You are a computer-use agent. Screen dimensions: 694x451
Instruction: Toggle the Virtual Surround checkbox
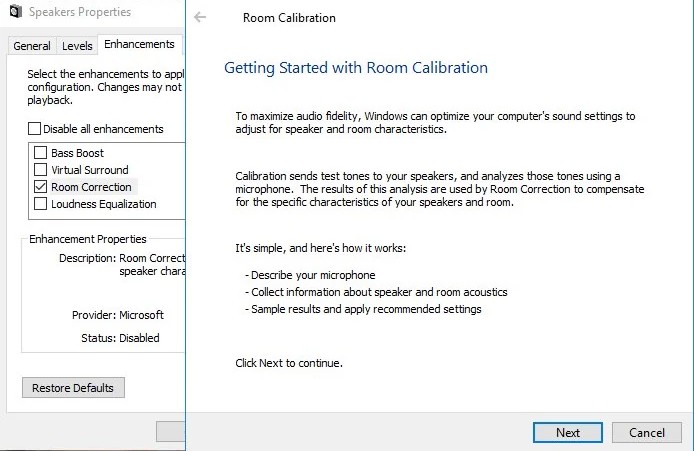[41, 170]
